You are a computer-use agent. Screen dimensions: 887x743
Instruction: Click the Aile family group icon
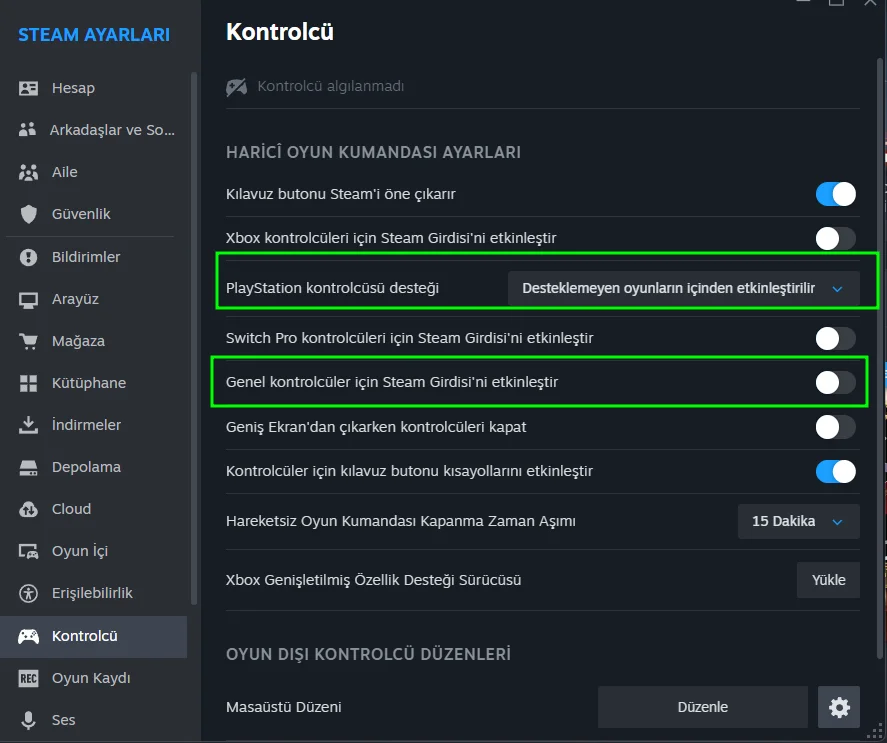pyautogui.click(x=28, y=172)
